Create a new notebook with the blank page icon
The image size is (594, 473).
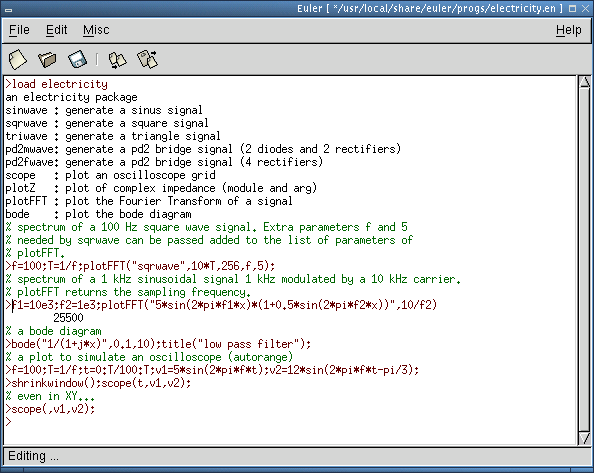(17, 59)
